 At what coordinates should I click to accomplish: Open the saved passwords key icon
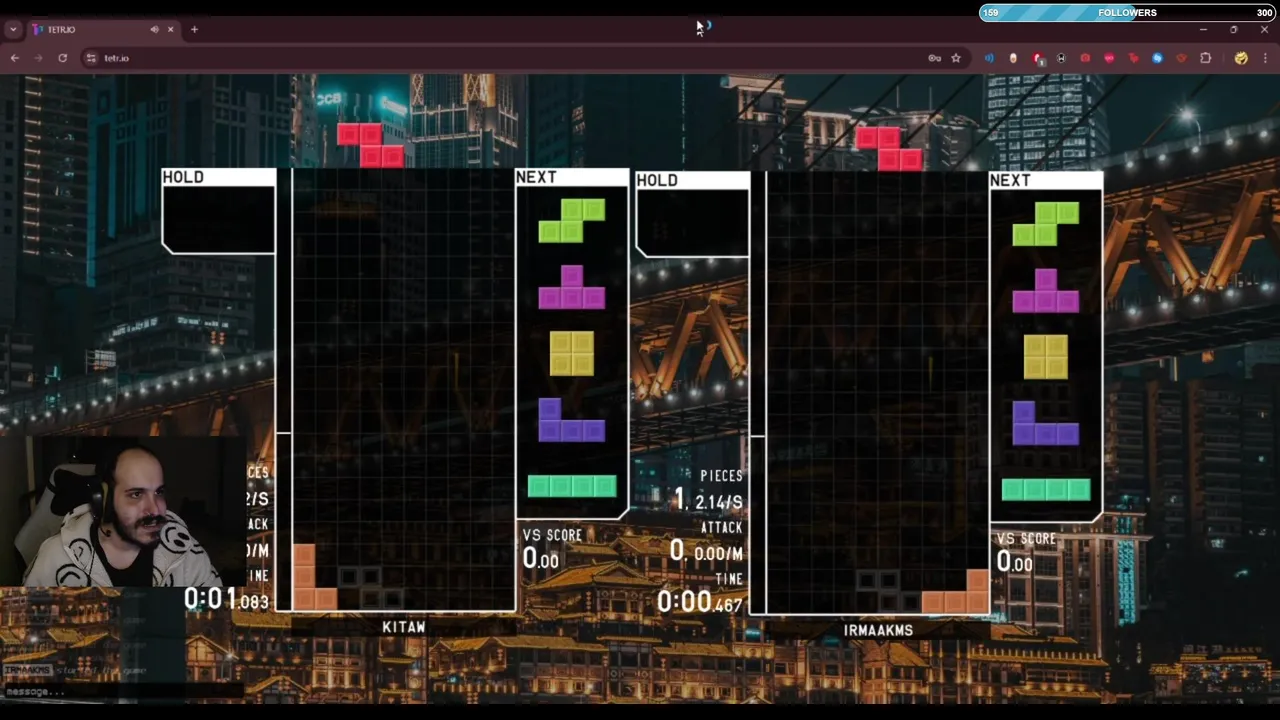(934, 58)
